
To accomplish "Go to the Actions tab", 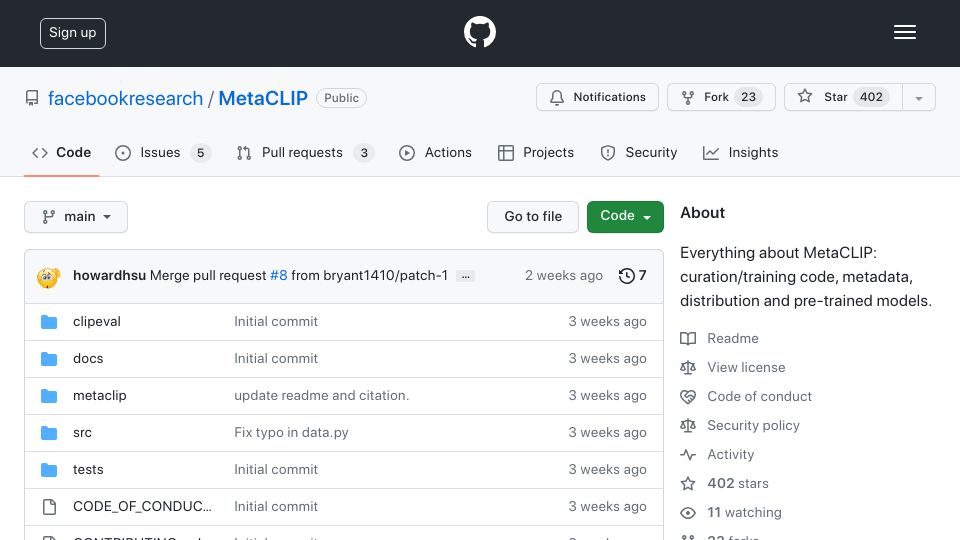I will click(x=435, y=152).
